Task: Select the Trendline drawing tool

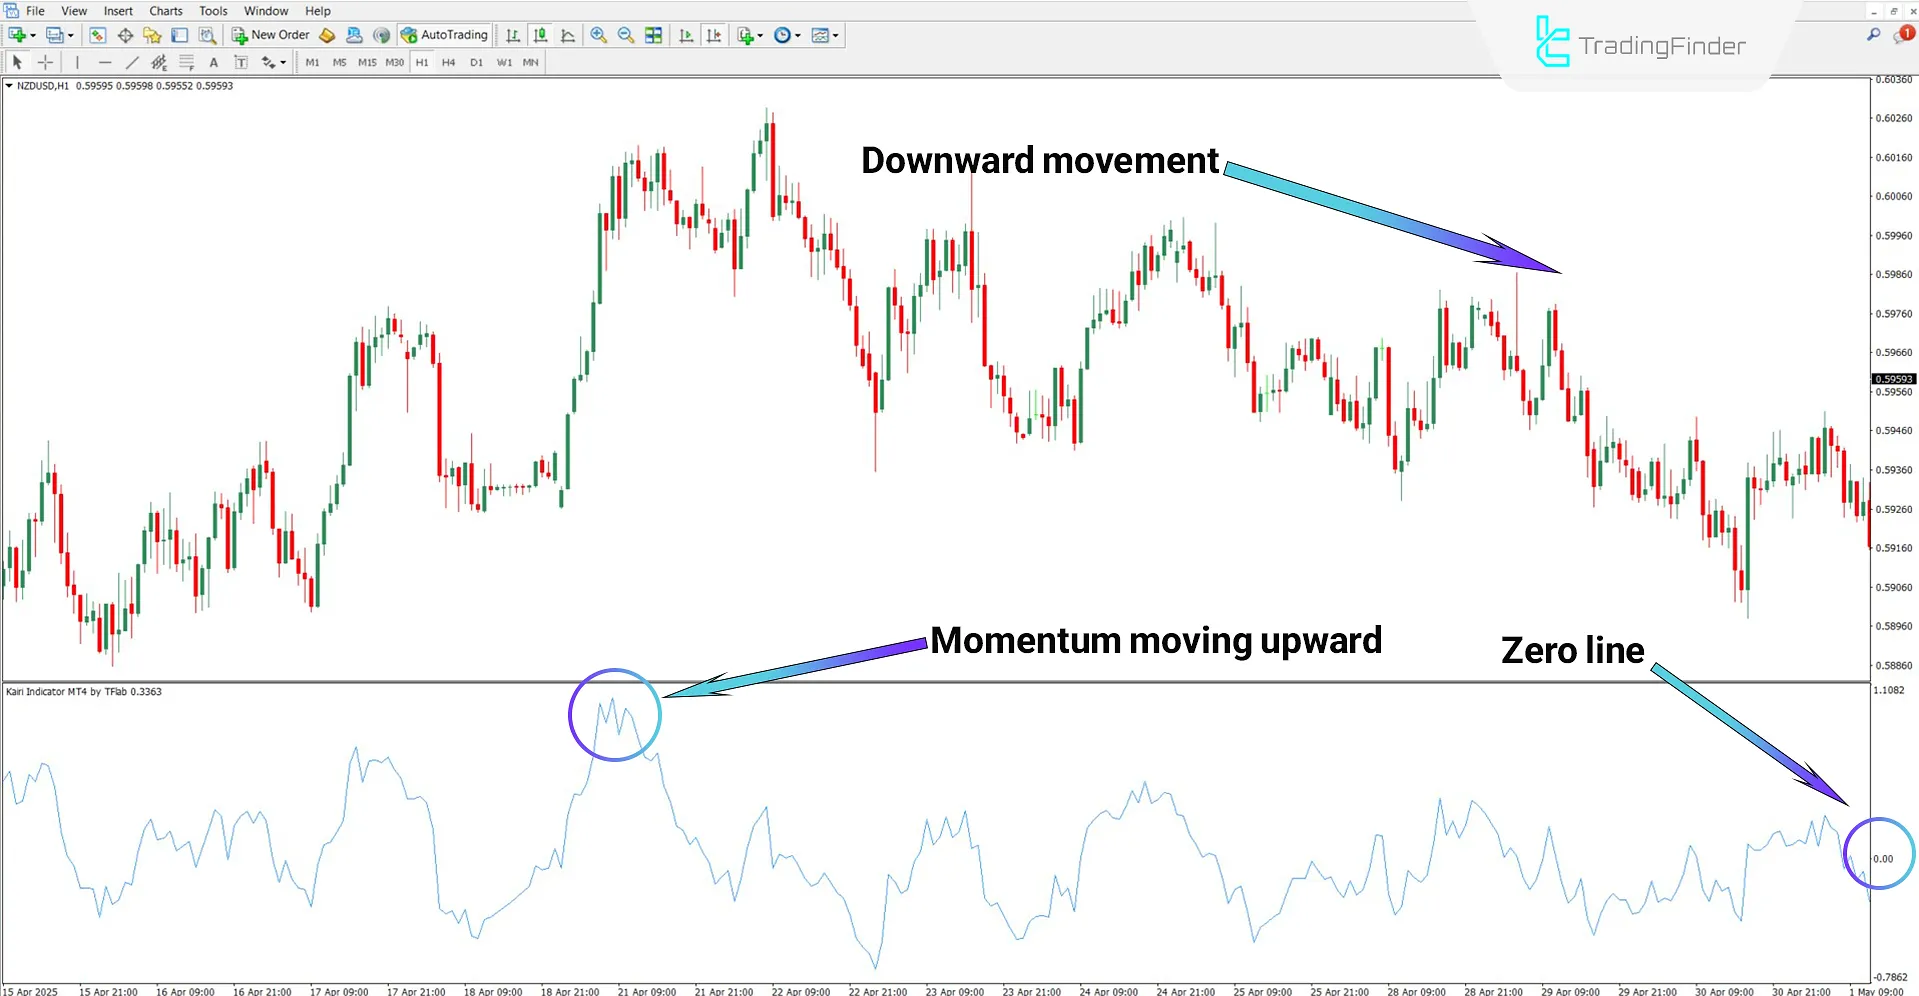Action: pos(132,61)
